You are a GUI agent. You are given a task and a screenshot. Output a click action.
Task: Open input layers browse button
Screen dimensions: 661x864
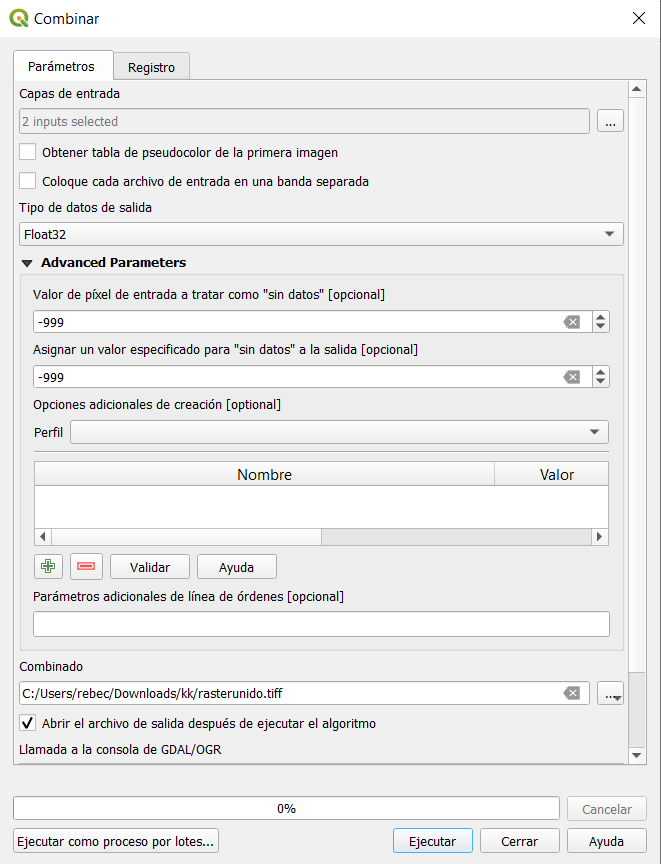point(610,121)
